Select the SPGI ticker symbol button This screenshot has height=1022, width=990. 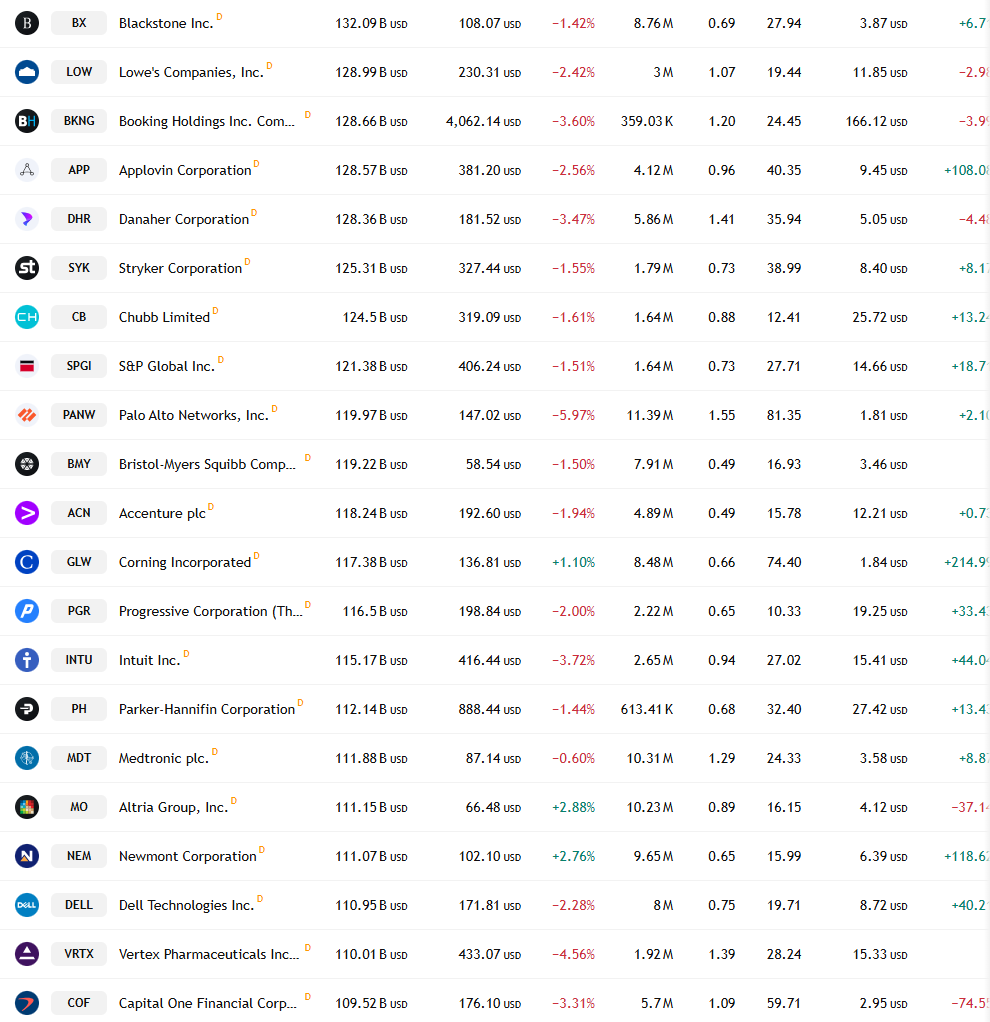79,366
